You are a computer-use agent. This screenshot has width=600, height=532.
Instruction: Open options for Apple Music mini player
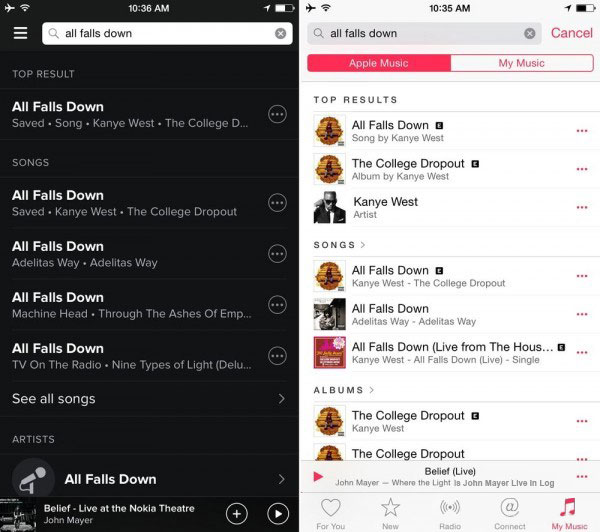point(582,477)
